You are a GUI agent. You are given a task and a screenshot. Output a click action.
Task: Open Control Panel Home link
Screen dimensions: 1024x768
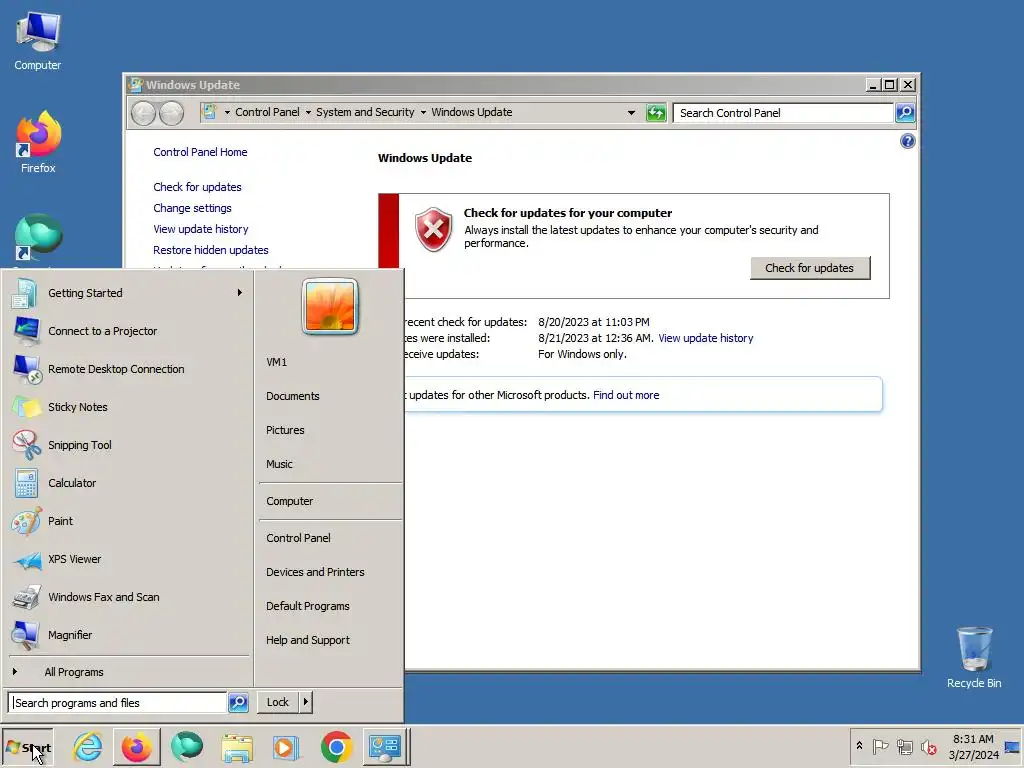200,152
